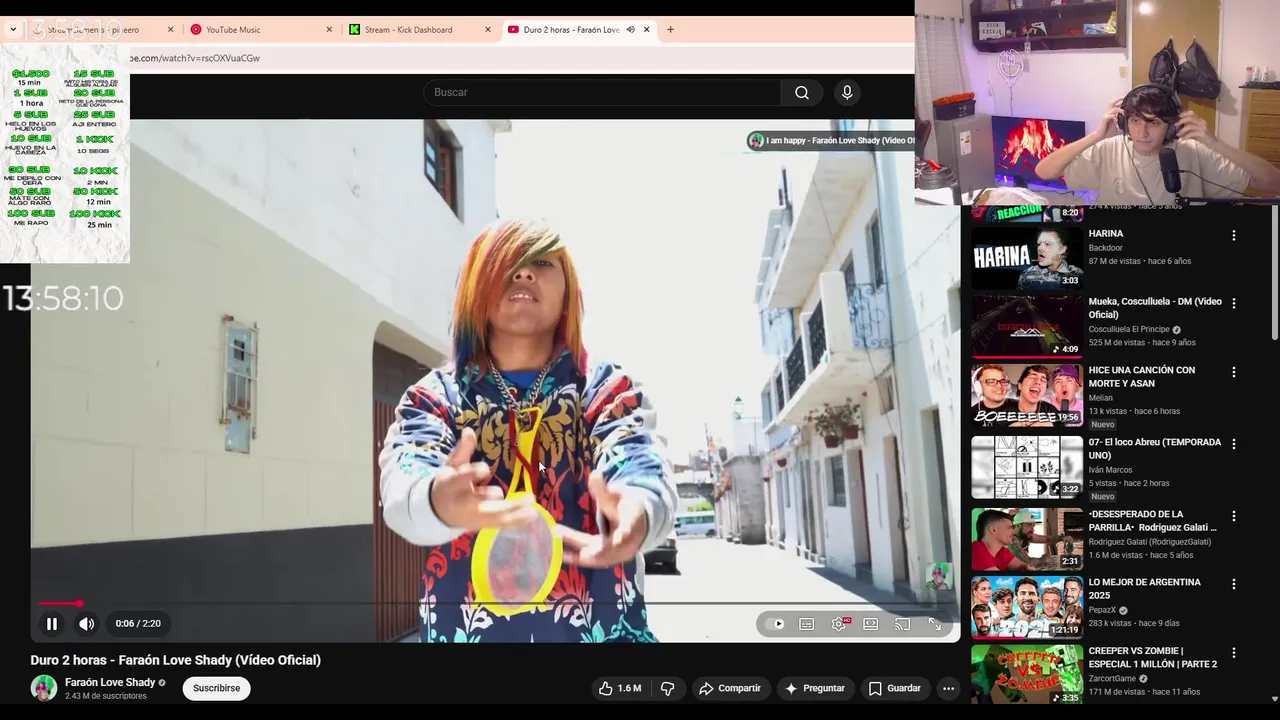Open HICE UNA CANCIÓN CON MORTE thumbnail
The image size is (1280, 720).
tap(1027, 395)
